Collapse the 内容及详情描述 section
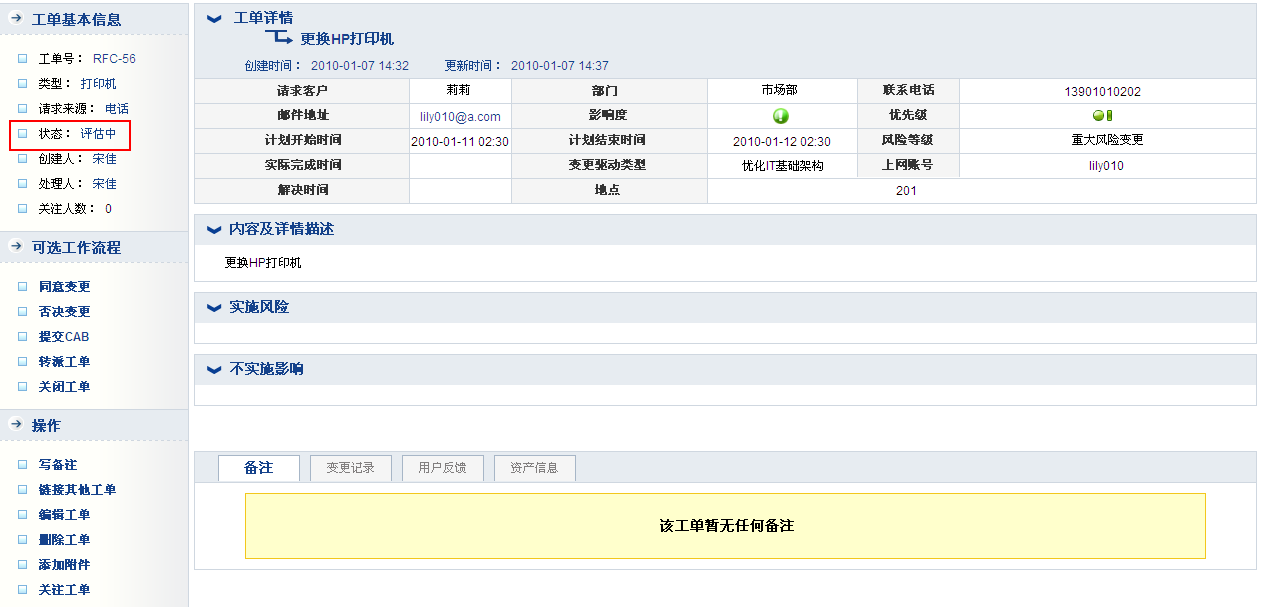Screen dimensions: 1261x607 pyautogui.click(x=213, y=229)
